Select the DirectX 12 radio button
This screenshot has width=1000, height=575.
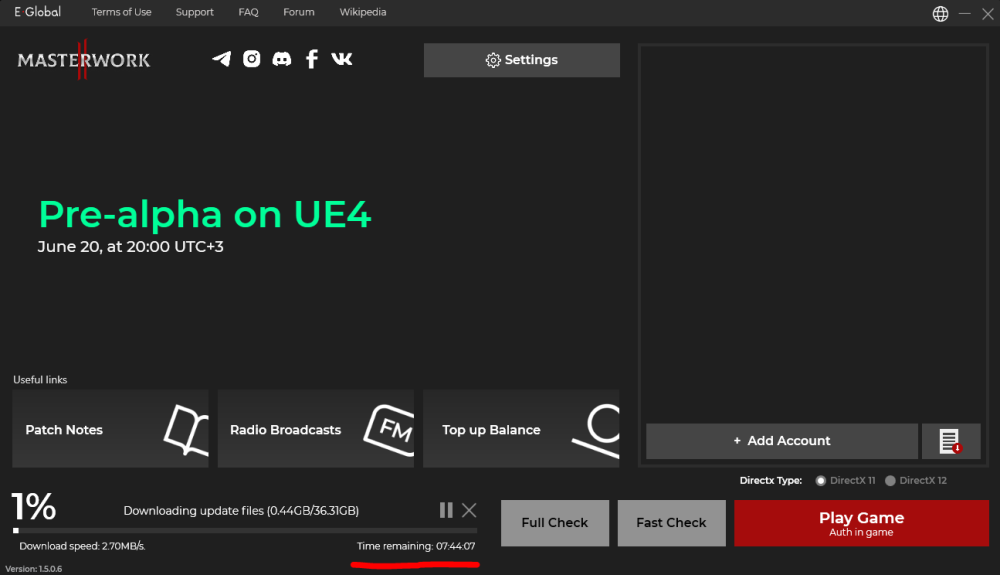(890, 481)
